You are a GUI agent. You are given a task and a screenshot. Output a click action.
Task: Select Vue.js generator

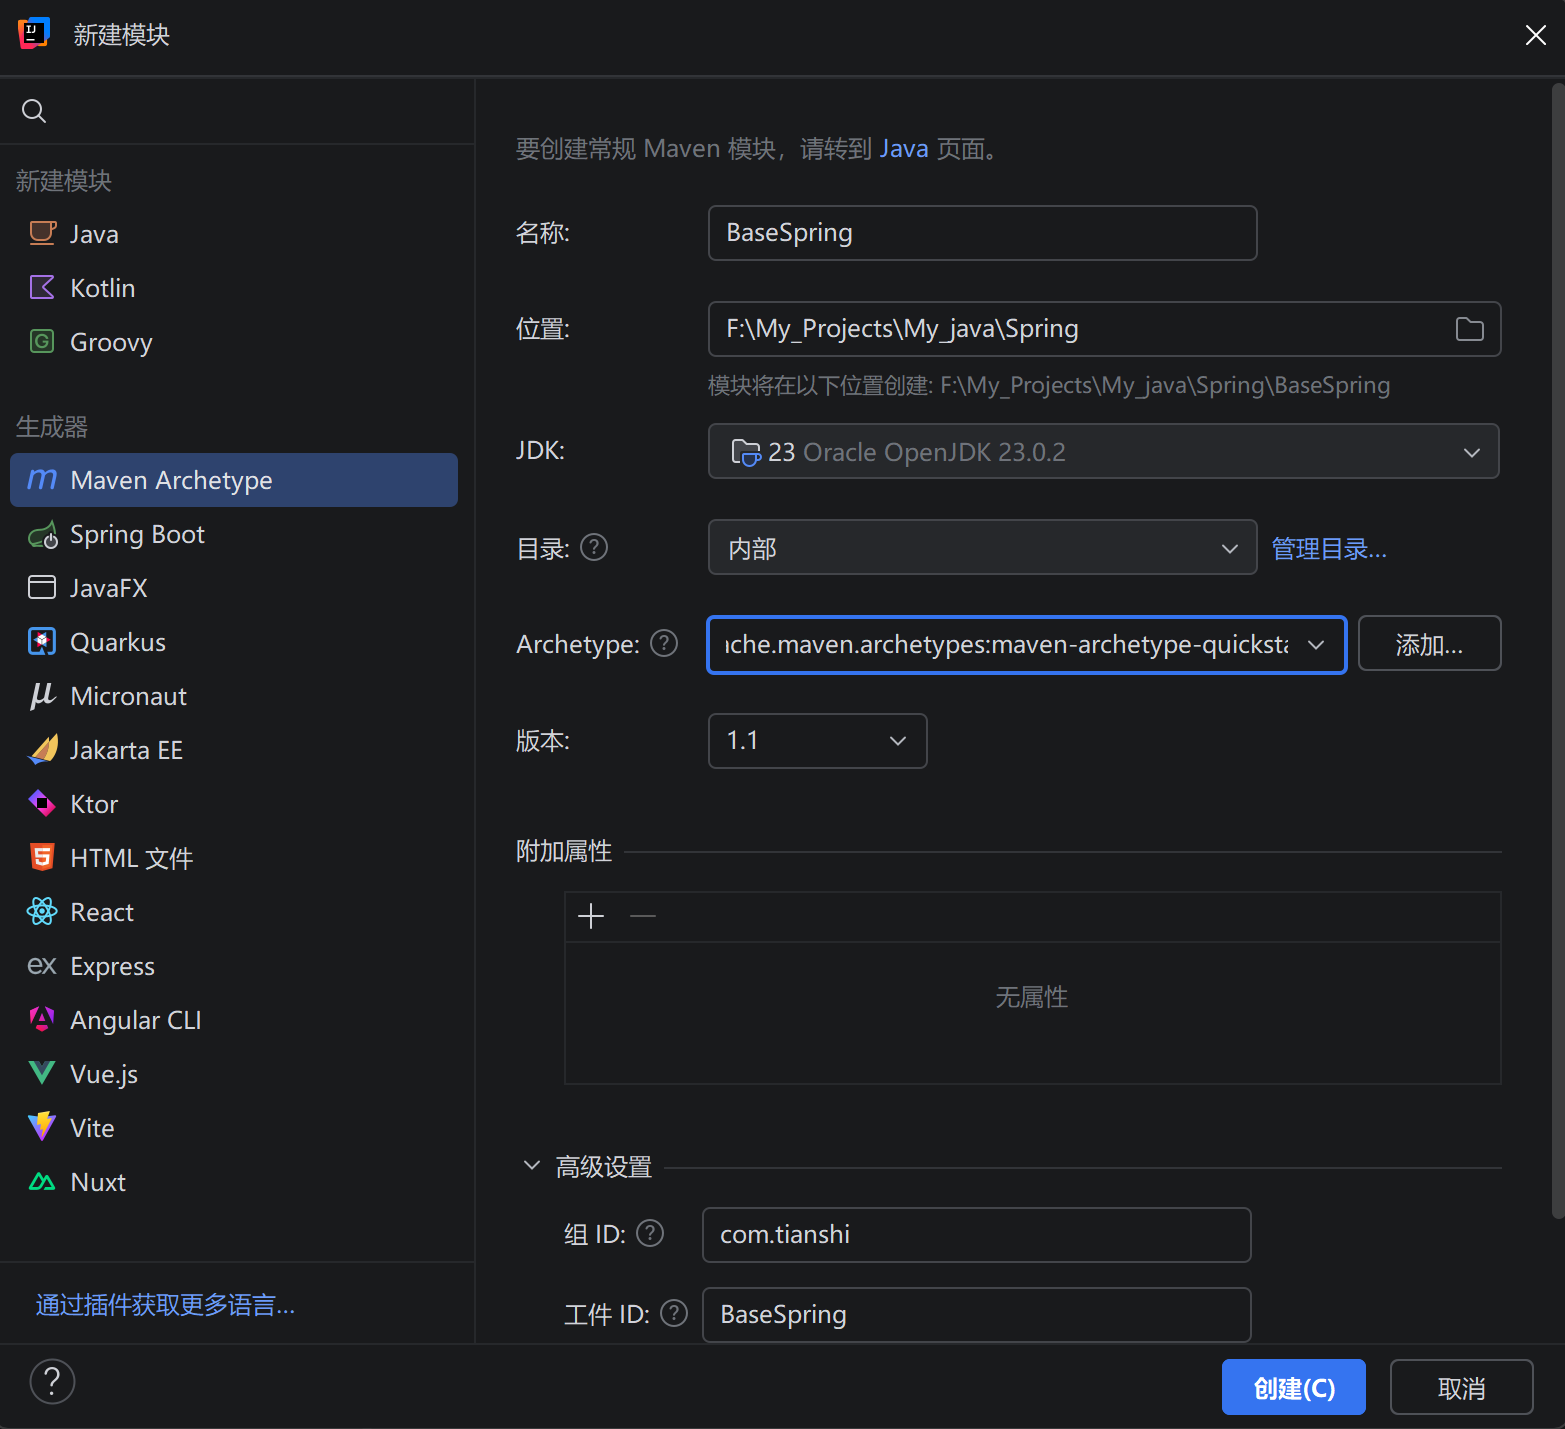point(234,1074)
